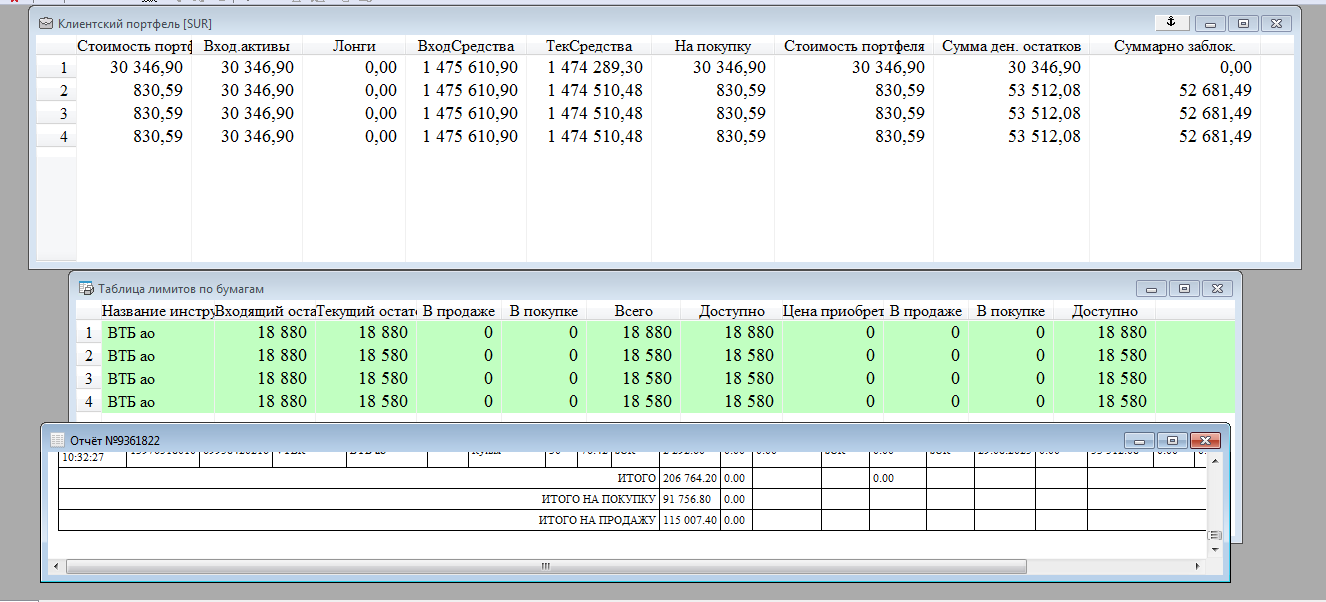Maximize the Отчёт №9361822 window
This screenshot has height=602, width=1326.
tap(1174, 440)
